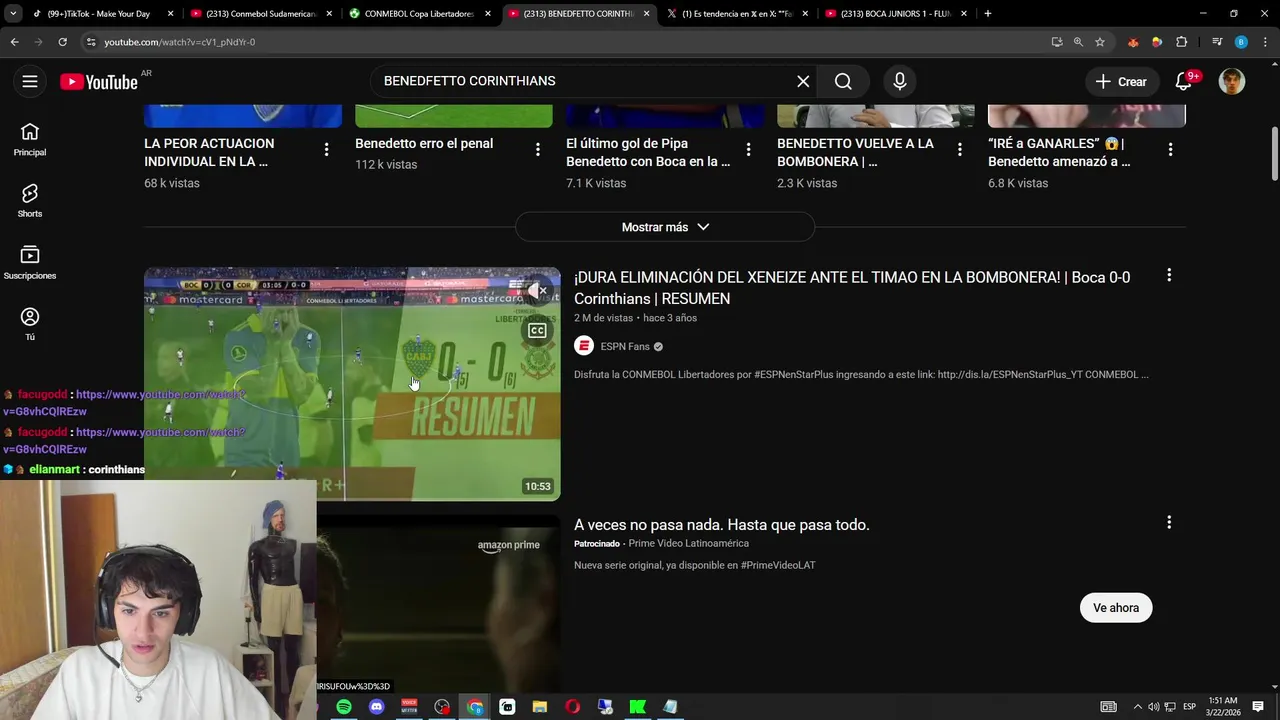Open Suscripciones in the sidebar
Viewport: 1280px width, 720px height.
(x=30, y=263)
